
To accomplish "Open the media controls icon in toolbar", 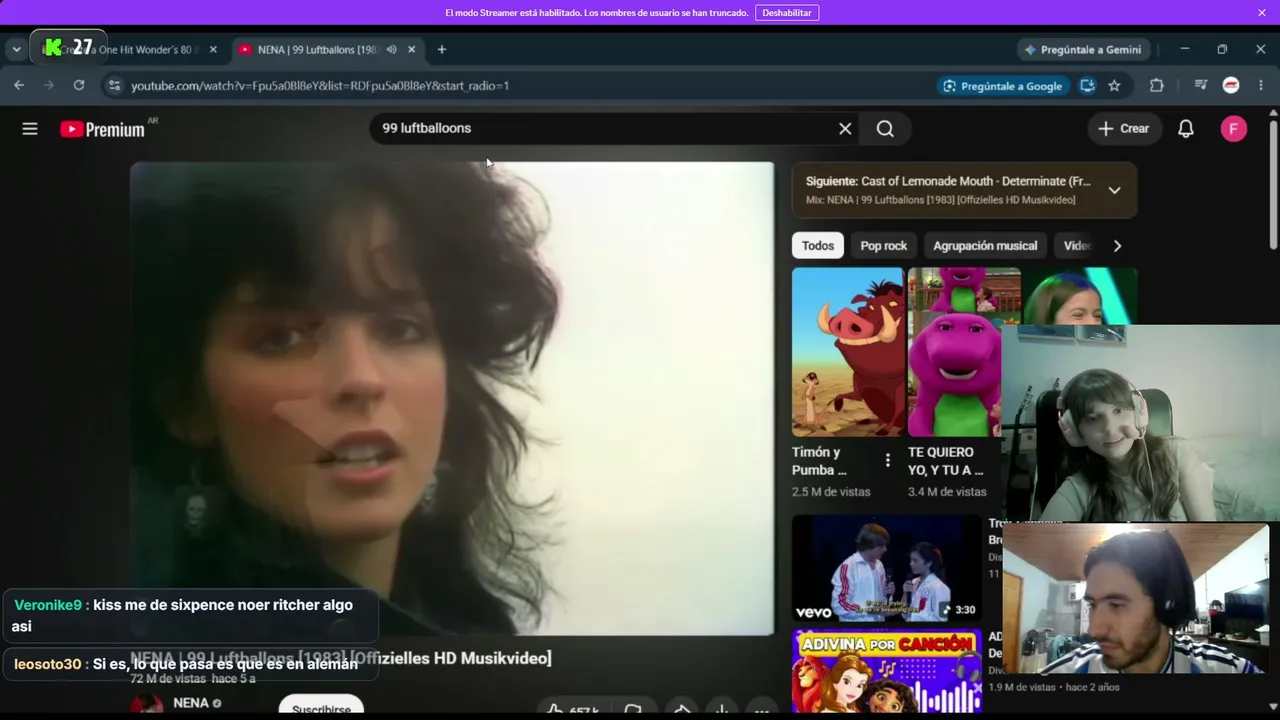I will (1201, 86).
